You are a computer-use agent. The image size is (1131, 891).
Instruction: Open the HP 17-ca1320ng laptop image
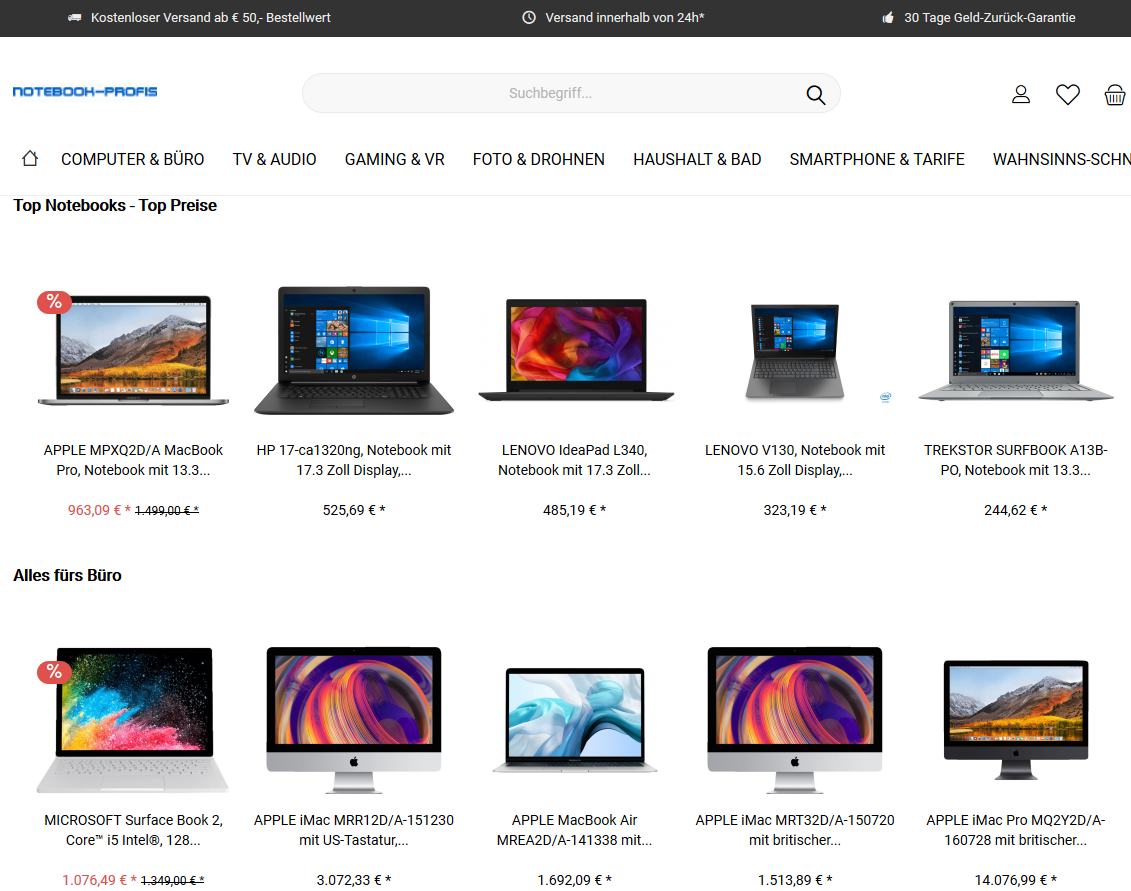point(353,350)
